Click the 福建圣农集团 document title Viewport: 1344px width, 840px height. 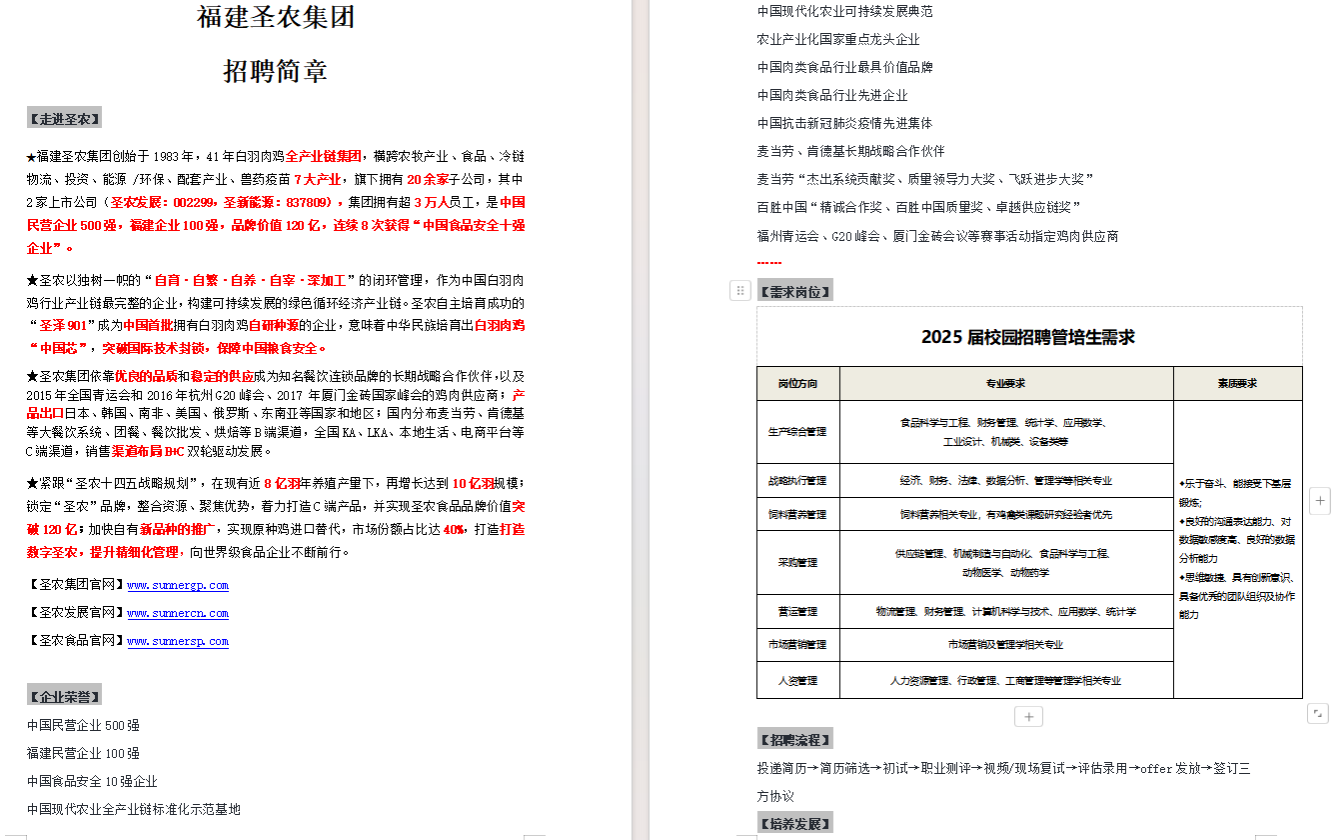276,18
